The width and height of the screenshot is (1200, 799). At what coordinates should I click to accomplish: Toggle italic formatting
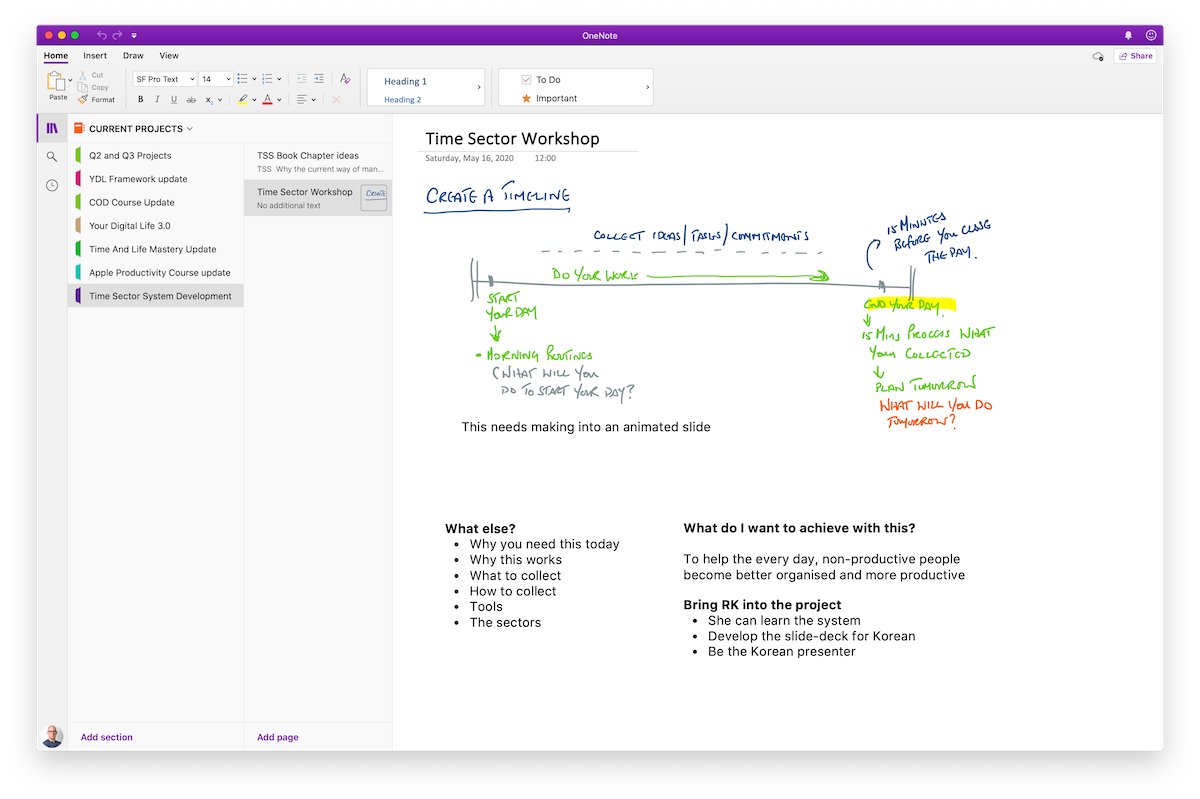click(x=157, y=99)
